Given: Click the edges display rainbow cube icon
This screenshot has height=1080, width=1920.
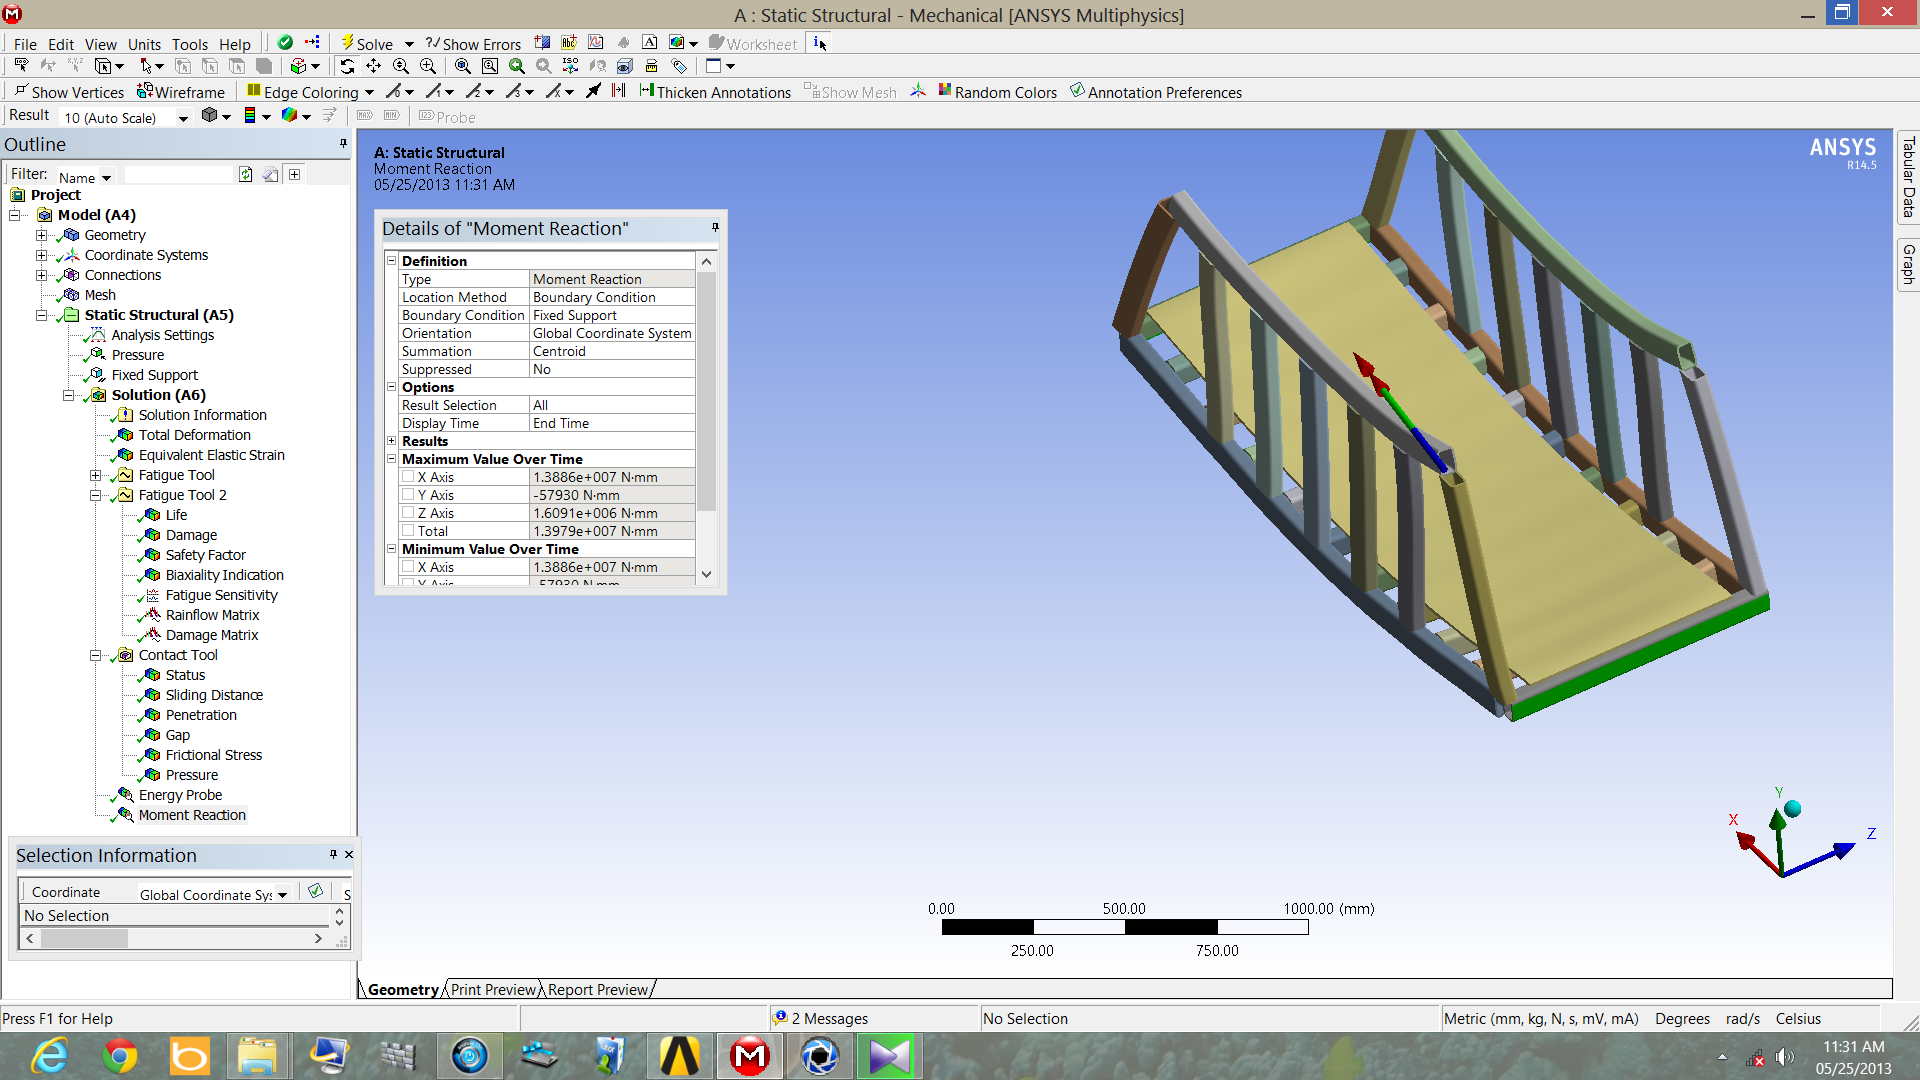Looking at the screenshot, I should point(289,115).
